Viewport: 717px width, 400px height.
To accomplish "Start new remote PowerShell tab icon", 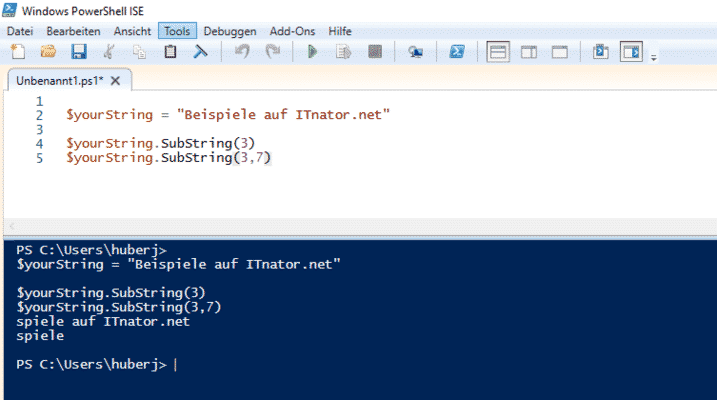I will 415,52.
